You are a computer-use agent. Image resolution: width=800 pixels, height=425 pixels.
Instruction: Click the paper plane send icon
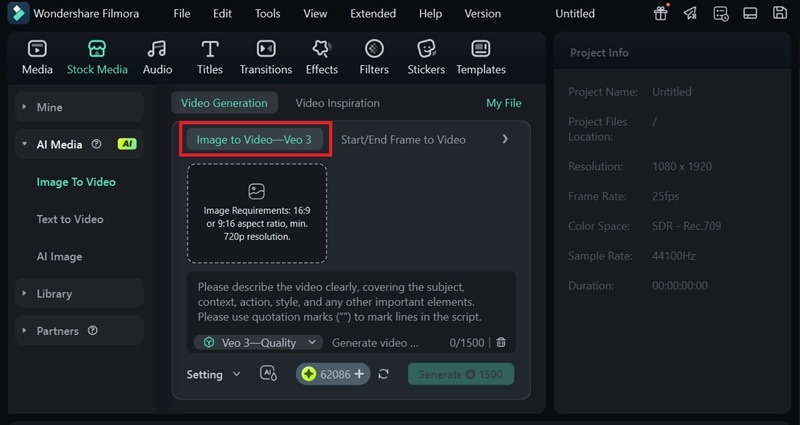point(690,13)
